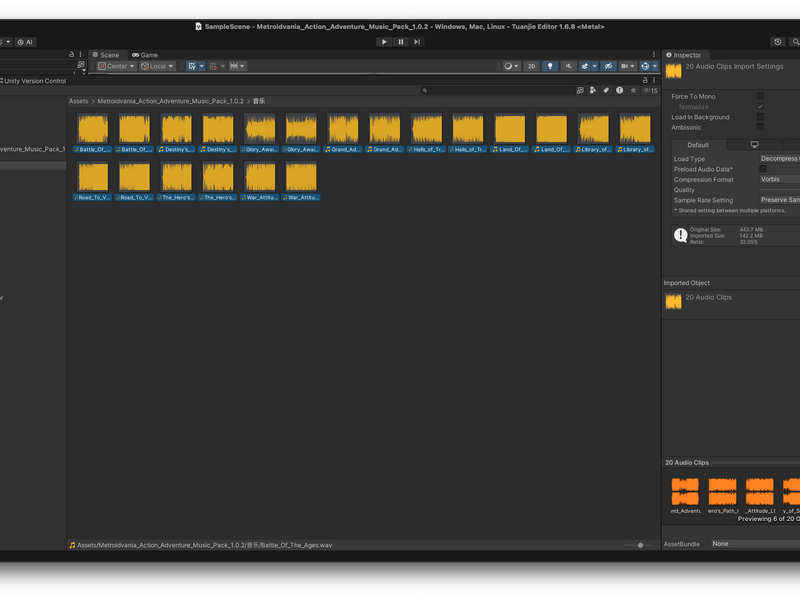The width and height of the screenshot is (800, 600).
Task: Open the scene effects dropdown arrow
Action: (594, 66)
